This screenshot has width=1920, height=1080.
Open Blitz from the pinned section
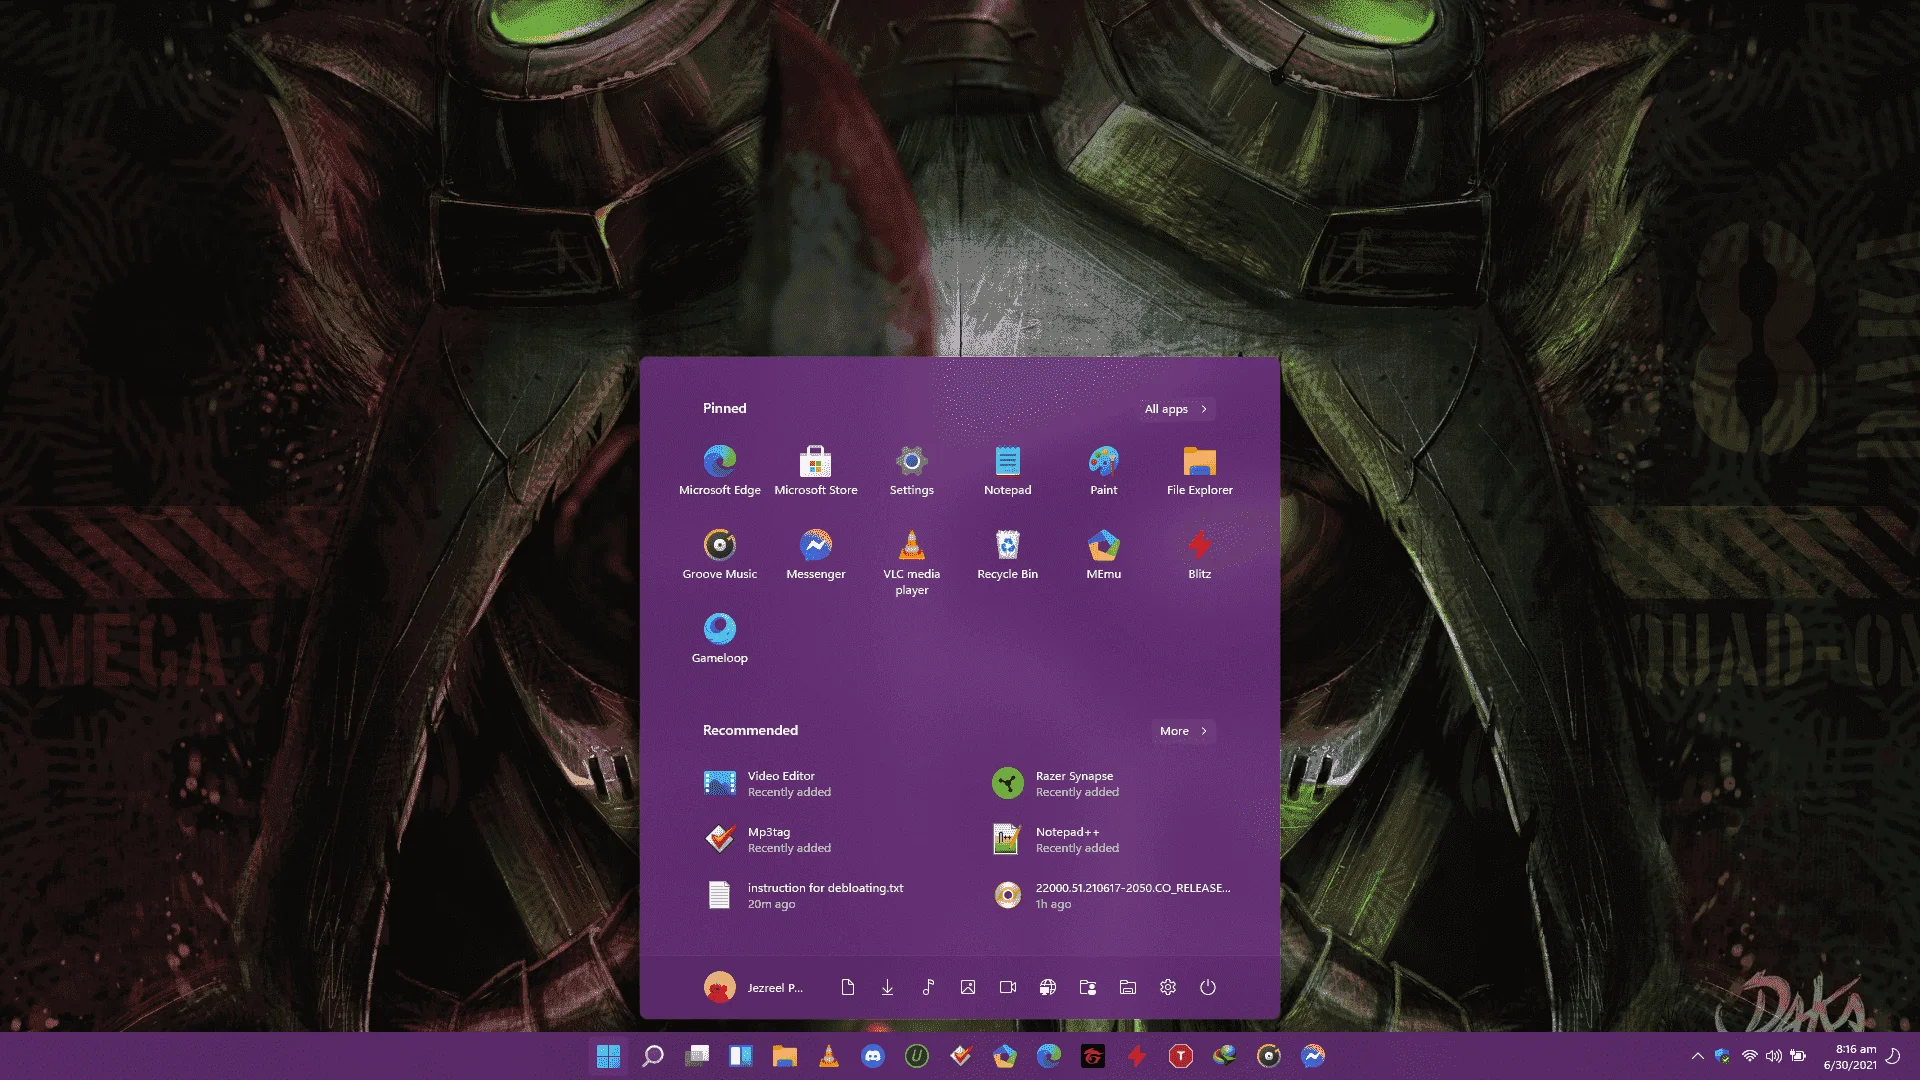click(x=1200, y=555)
